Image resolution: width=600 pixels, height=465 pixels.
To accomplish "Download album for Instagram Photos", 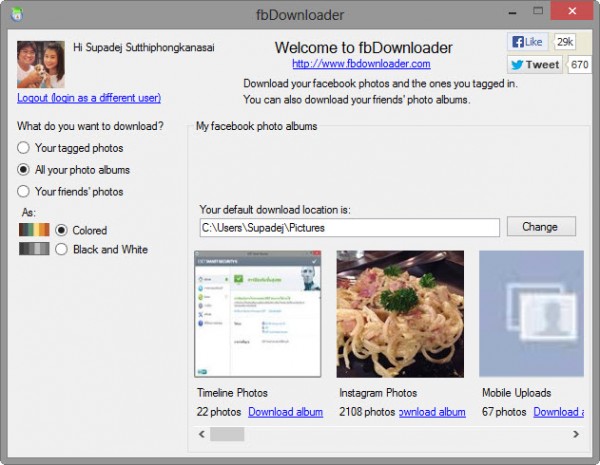I will click(x=432, y=412).
